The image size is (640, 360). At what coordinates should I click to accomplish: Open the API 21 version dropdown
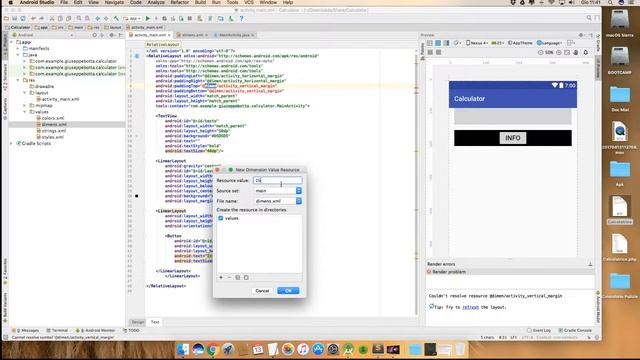498,43
